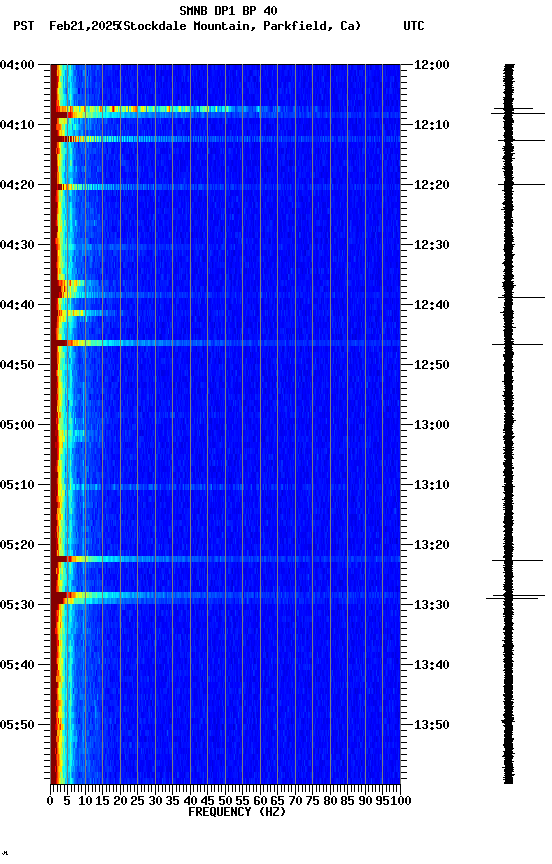This screenshot has width=552, height=864.
Task: Click the 13:30 UTC time label
Action: pyautogui.click(x=432, y=605)
